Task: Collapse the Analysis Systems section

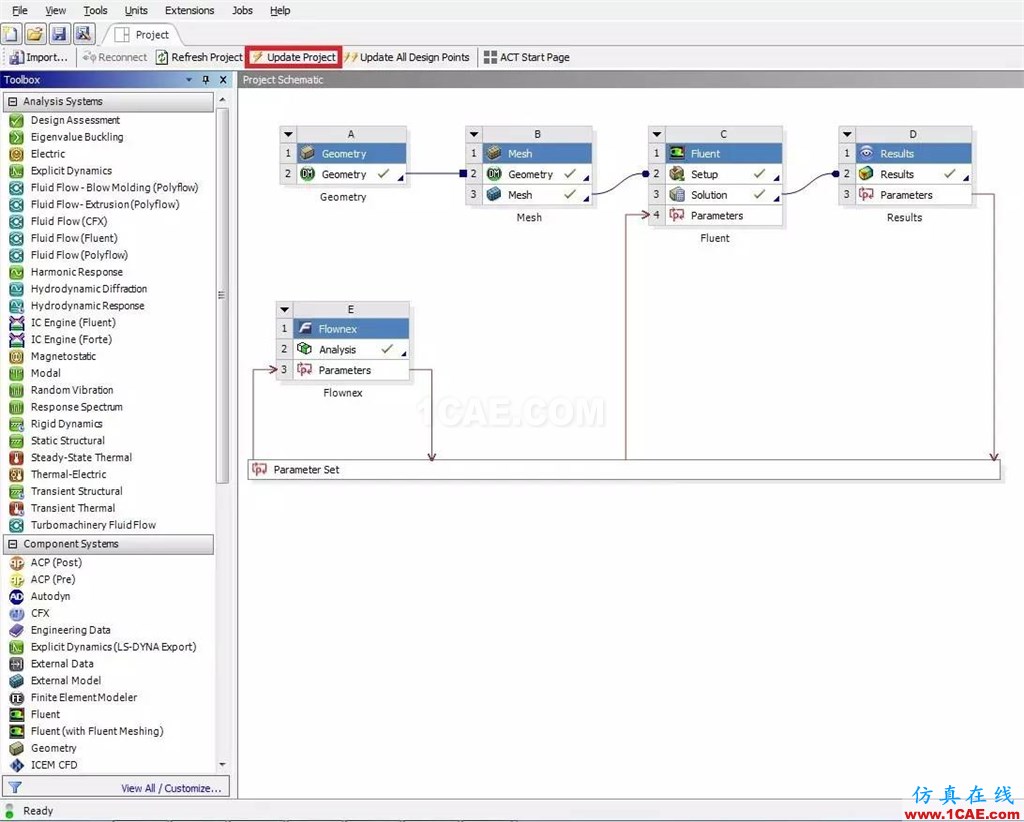Action: [12, 101]
